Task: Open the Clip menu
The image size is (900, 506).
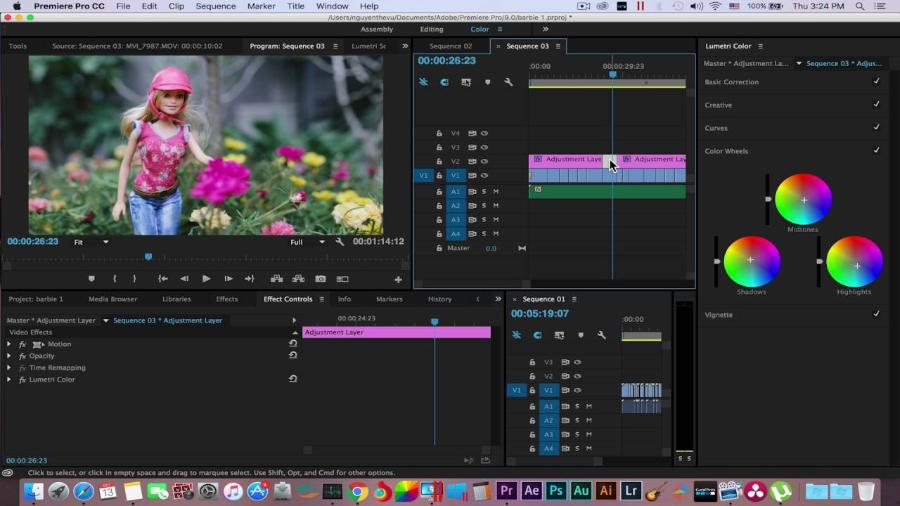Action: point(176,6)
